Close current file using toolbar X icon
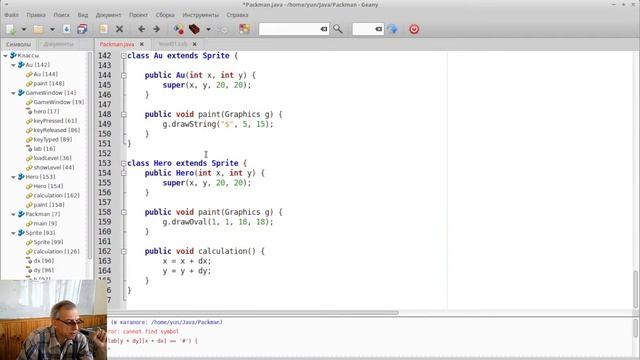The width and height of the screenshot is (640, 360). pyautogui.click(x=119, y=29)
